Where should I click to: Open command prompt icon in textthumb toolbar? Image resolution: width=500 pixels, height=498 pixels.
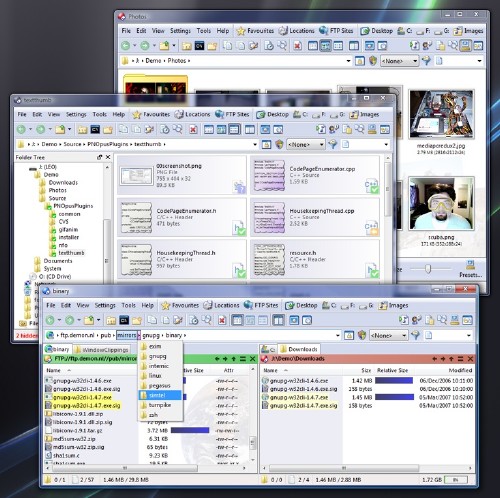pos(95,129)
